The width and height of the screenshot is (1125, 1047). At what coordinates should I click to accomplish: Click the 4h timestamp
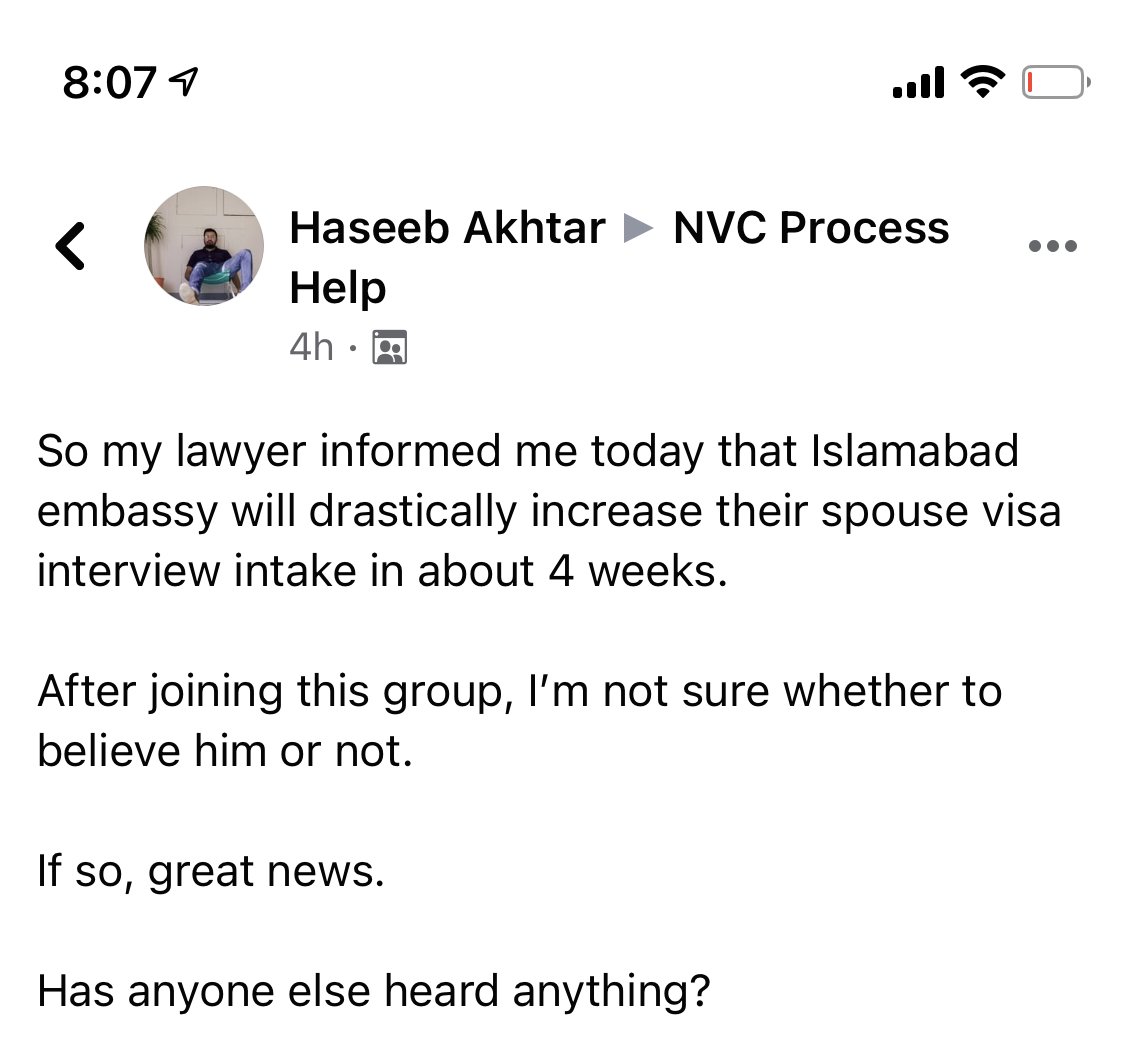coord(311,348)
